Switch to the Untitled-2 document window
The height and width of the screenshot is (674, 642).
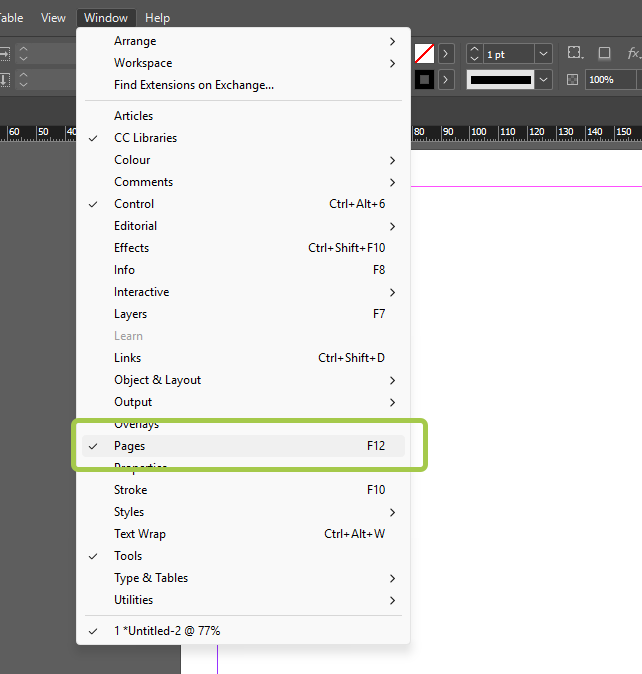[243, 631]
